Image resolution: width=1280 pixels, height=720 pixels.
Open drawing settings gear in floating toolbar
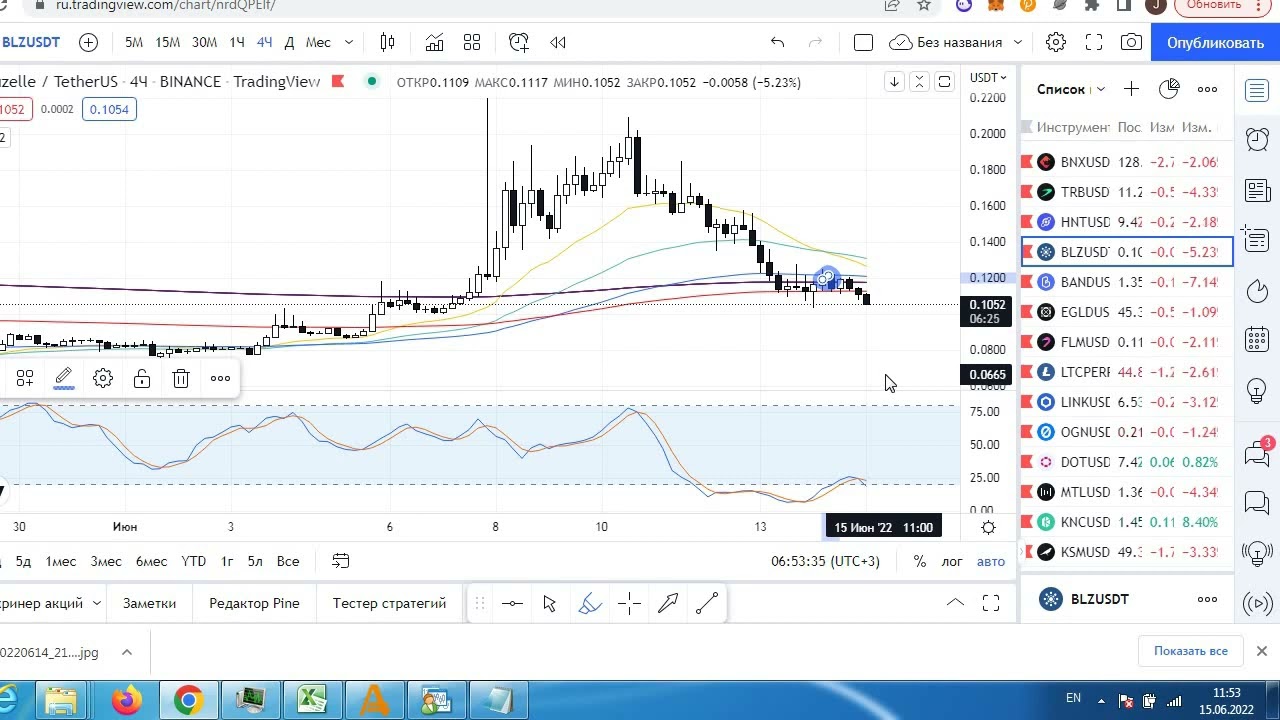(x=103, y=378)
